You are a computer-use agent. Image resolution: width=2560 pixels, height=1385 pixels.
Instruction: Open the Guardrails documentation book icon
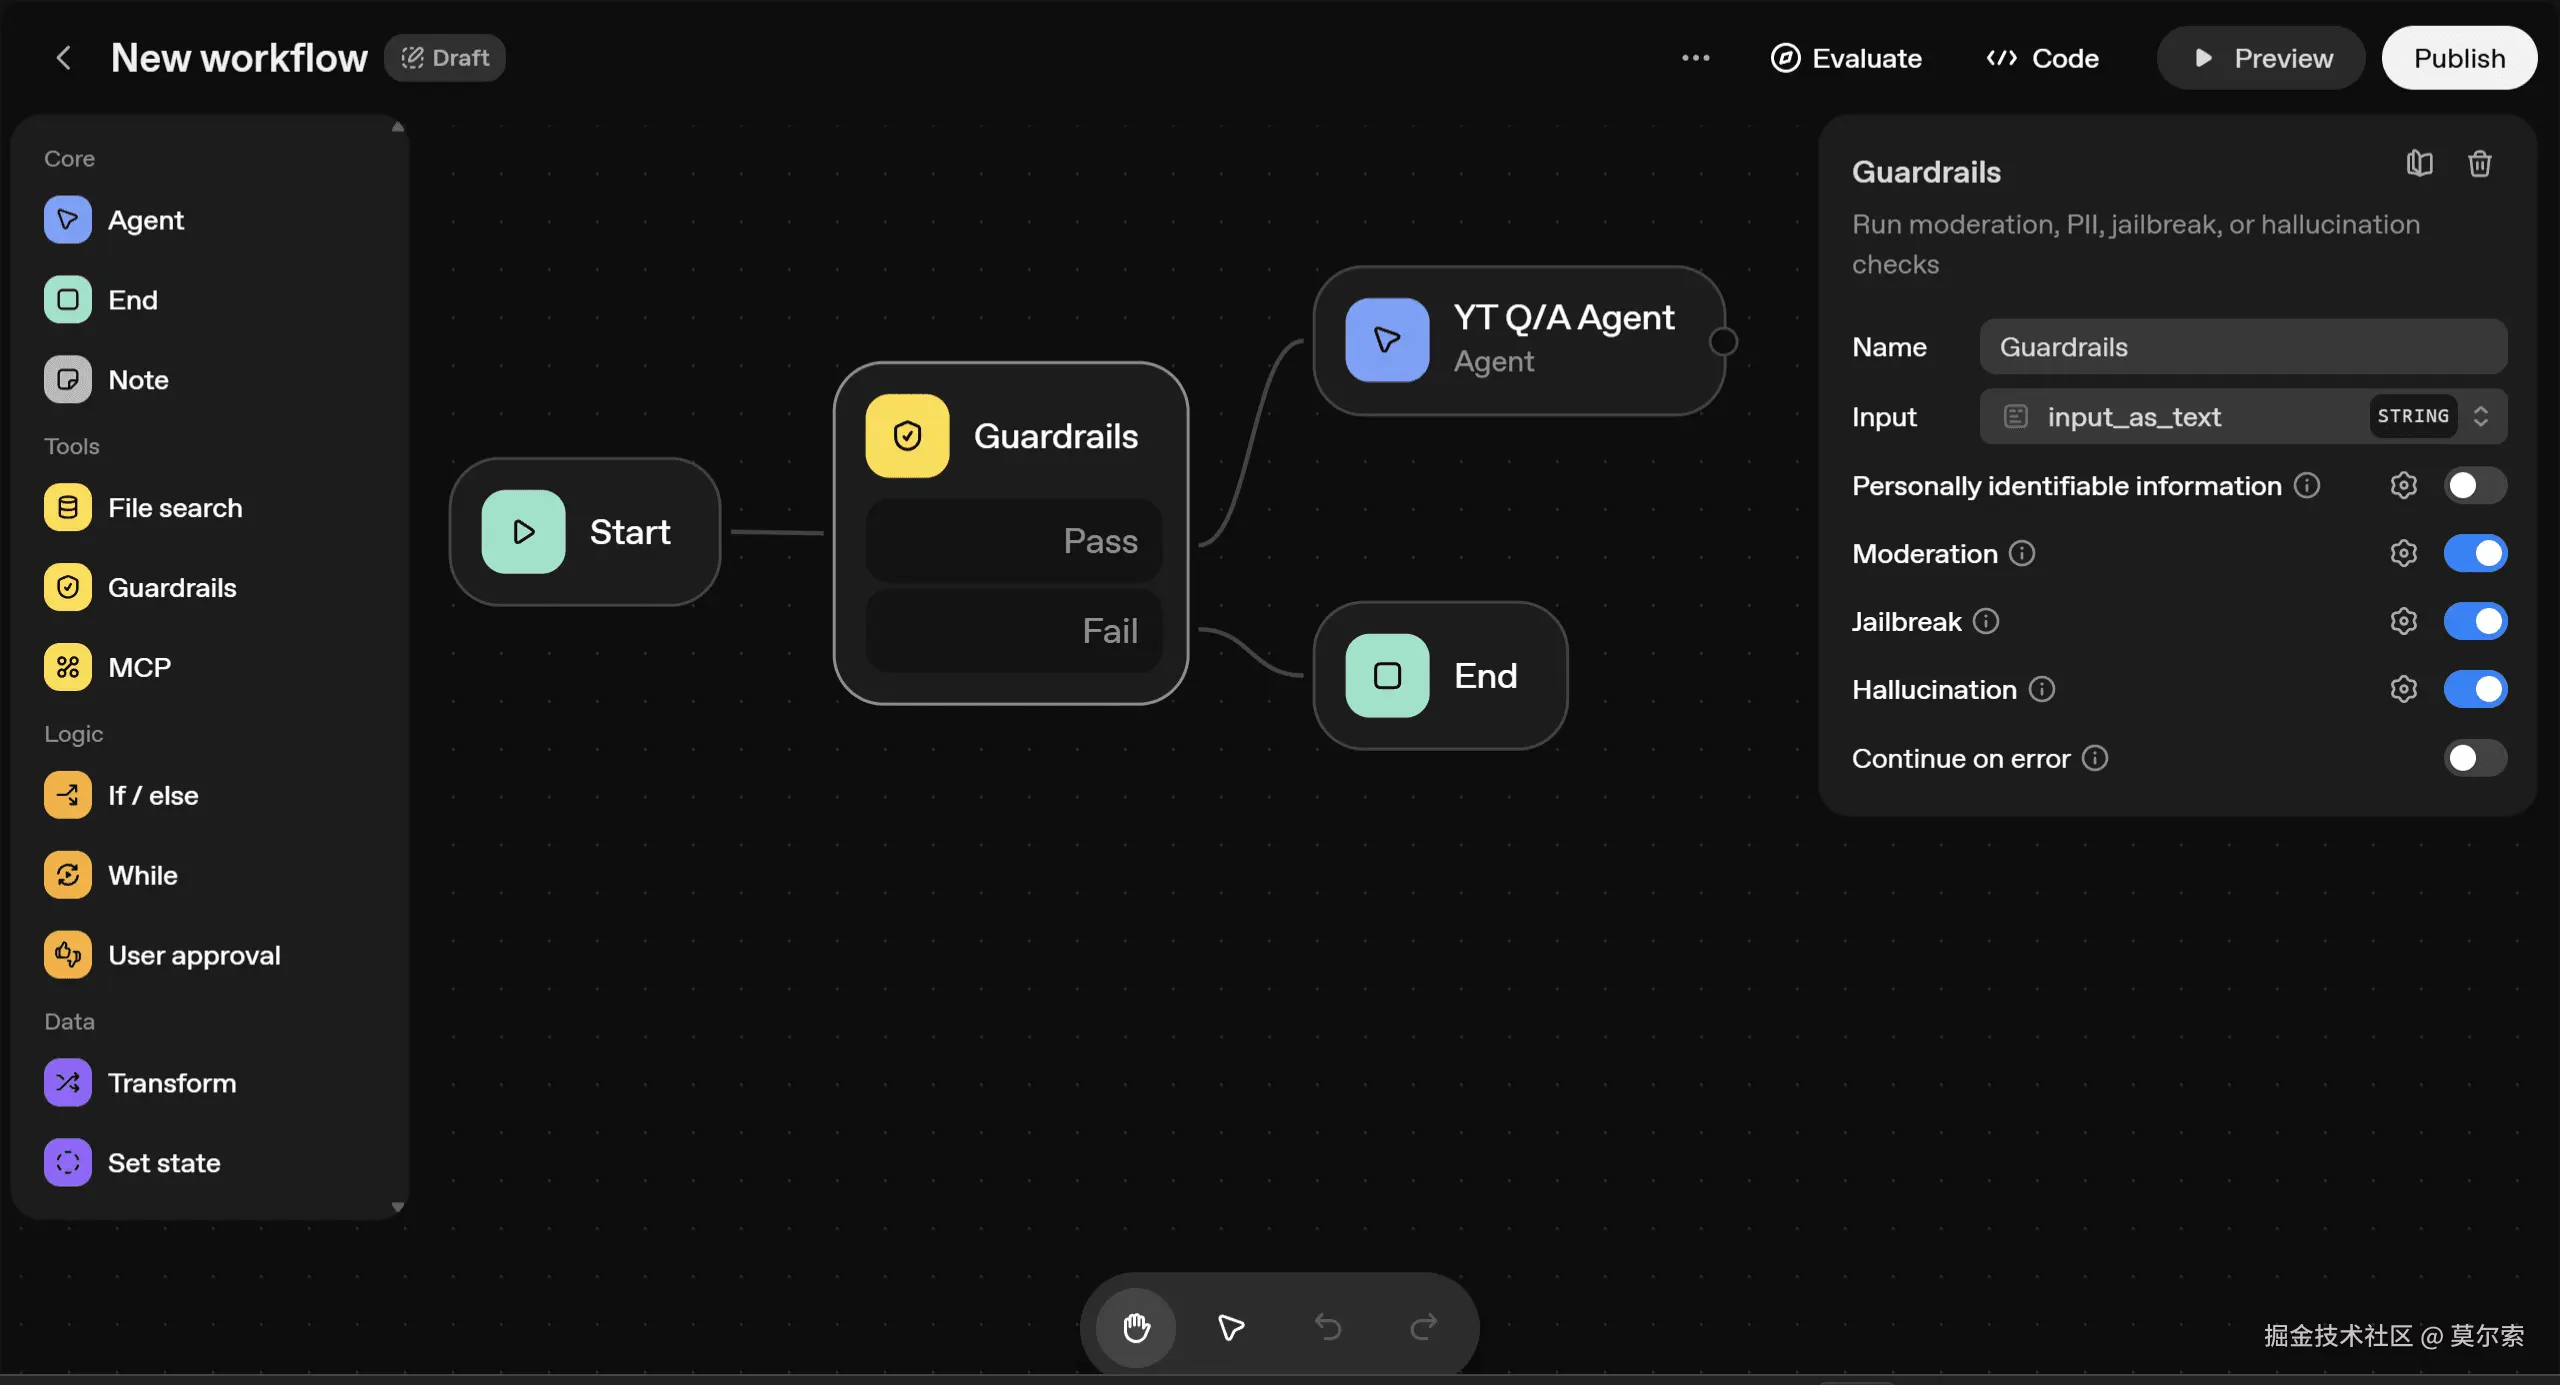coord(2419,164)
